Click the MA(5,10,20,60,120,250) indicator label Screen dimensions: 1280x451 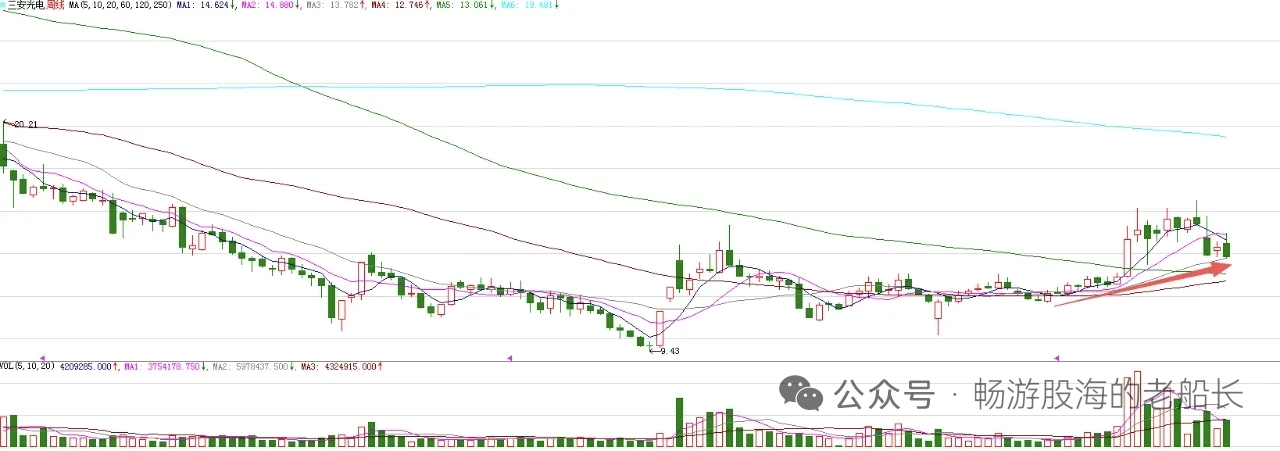coord(120,6)
